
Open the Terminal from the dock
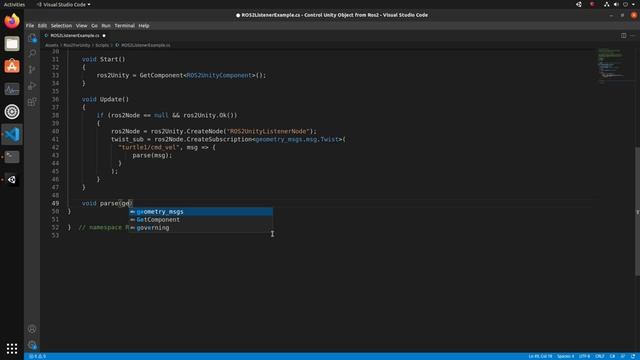tap(12, 157)
